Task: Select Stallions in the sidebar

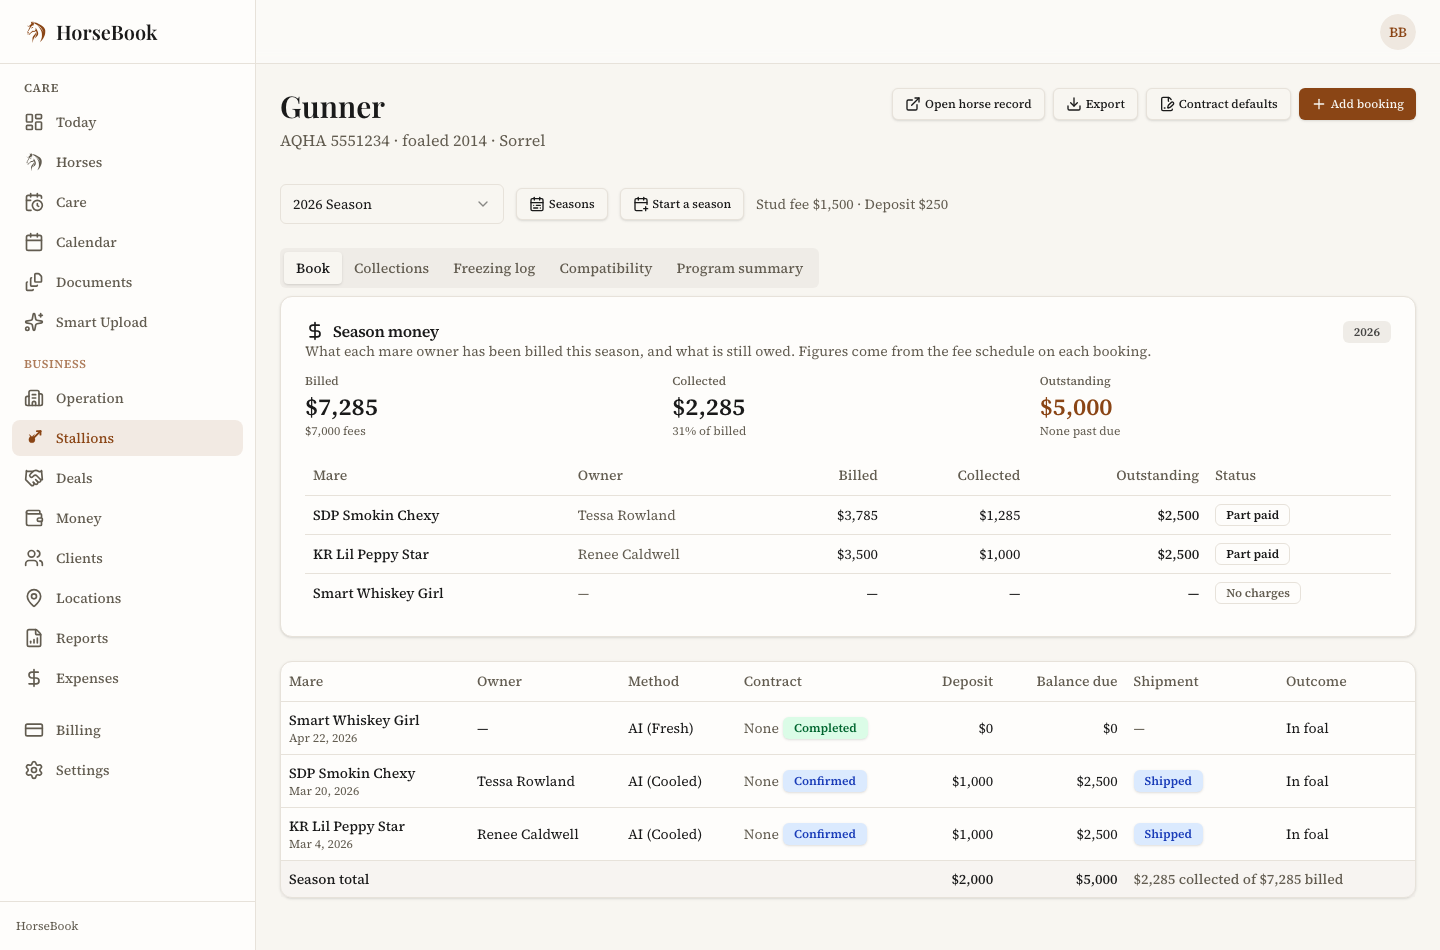Action: (x=128, y=438)
